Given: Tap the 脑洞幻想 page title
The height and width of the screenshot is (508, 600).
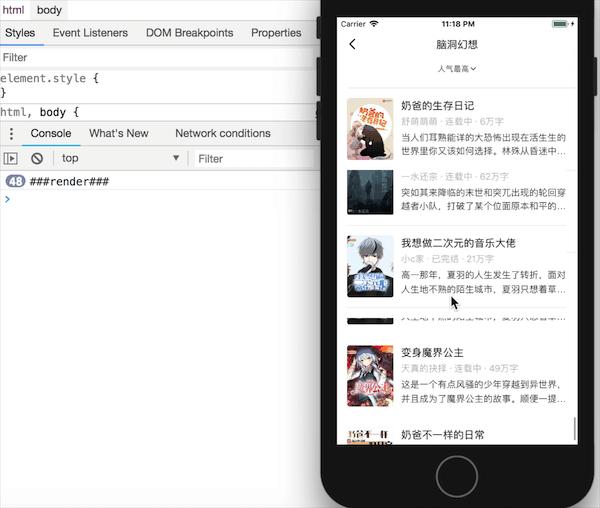Looking at the screenshot, I should pos(457,45).
